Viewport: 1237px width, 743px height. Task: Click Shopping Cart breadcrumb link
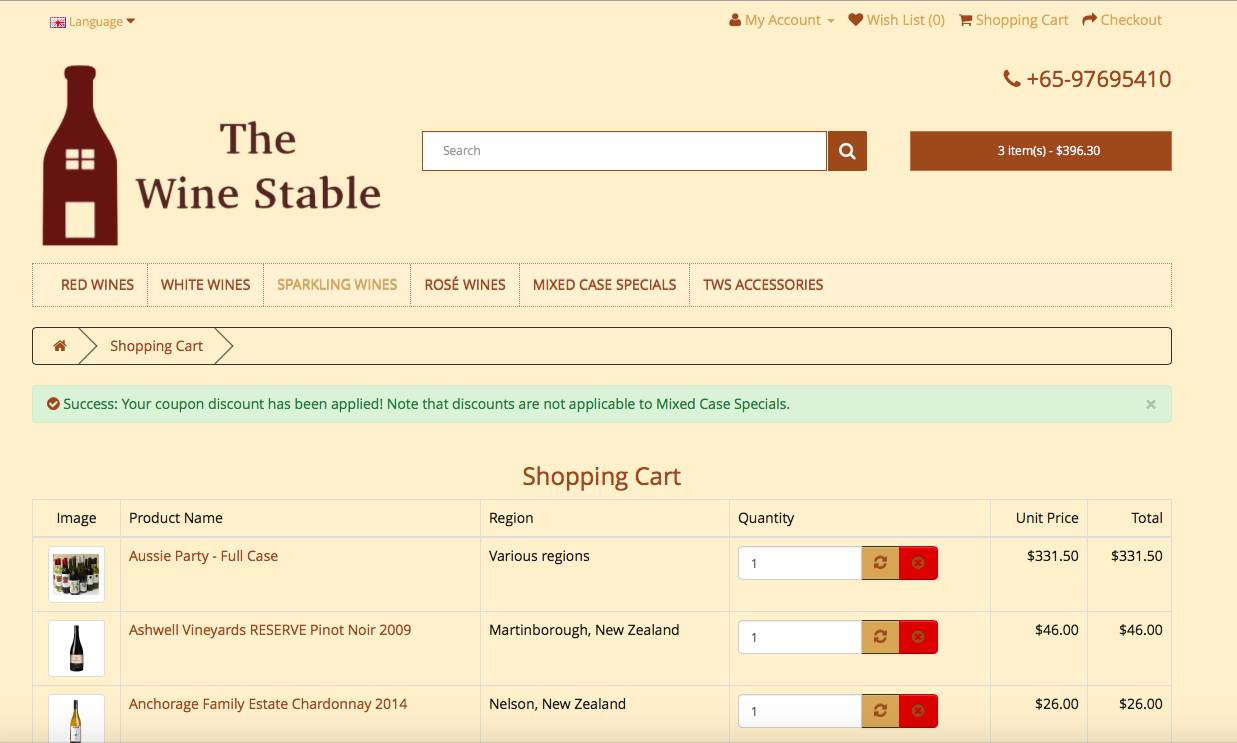[x=156, y=346]
